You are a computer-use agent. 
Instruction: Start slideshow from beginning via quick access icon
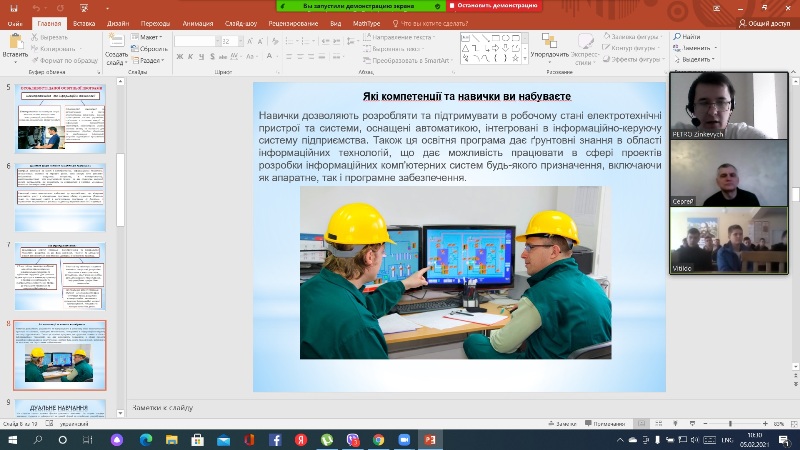84,8
